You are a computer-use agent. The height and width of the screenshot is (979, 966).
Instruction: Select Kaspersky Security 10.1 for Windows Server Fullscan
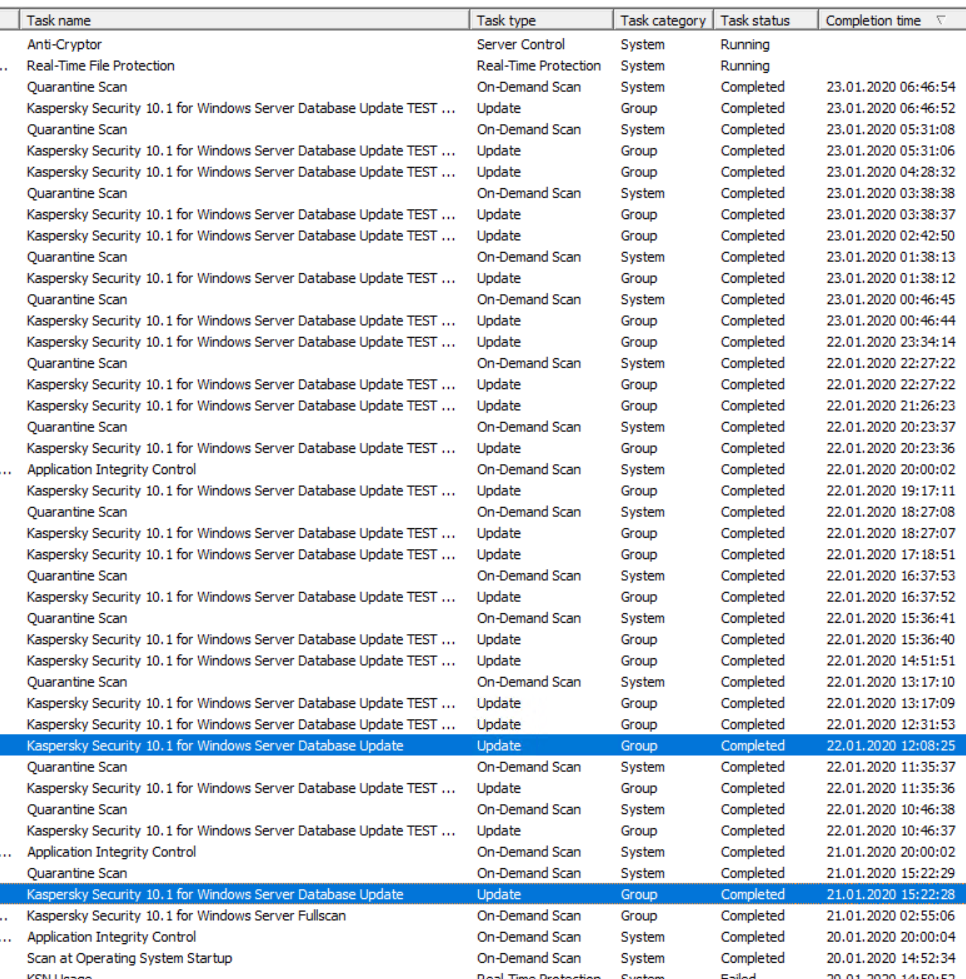point(483,915)
